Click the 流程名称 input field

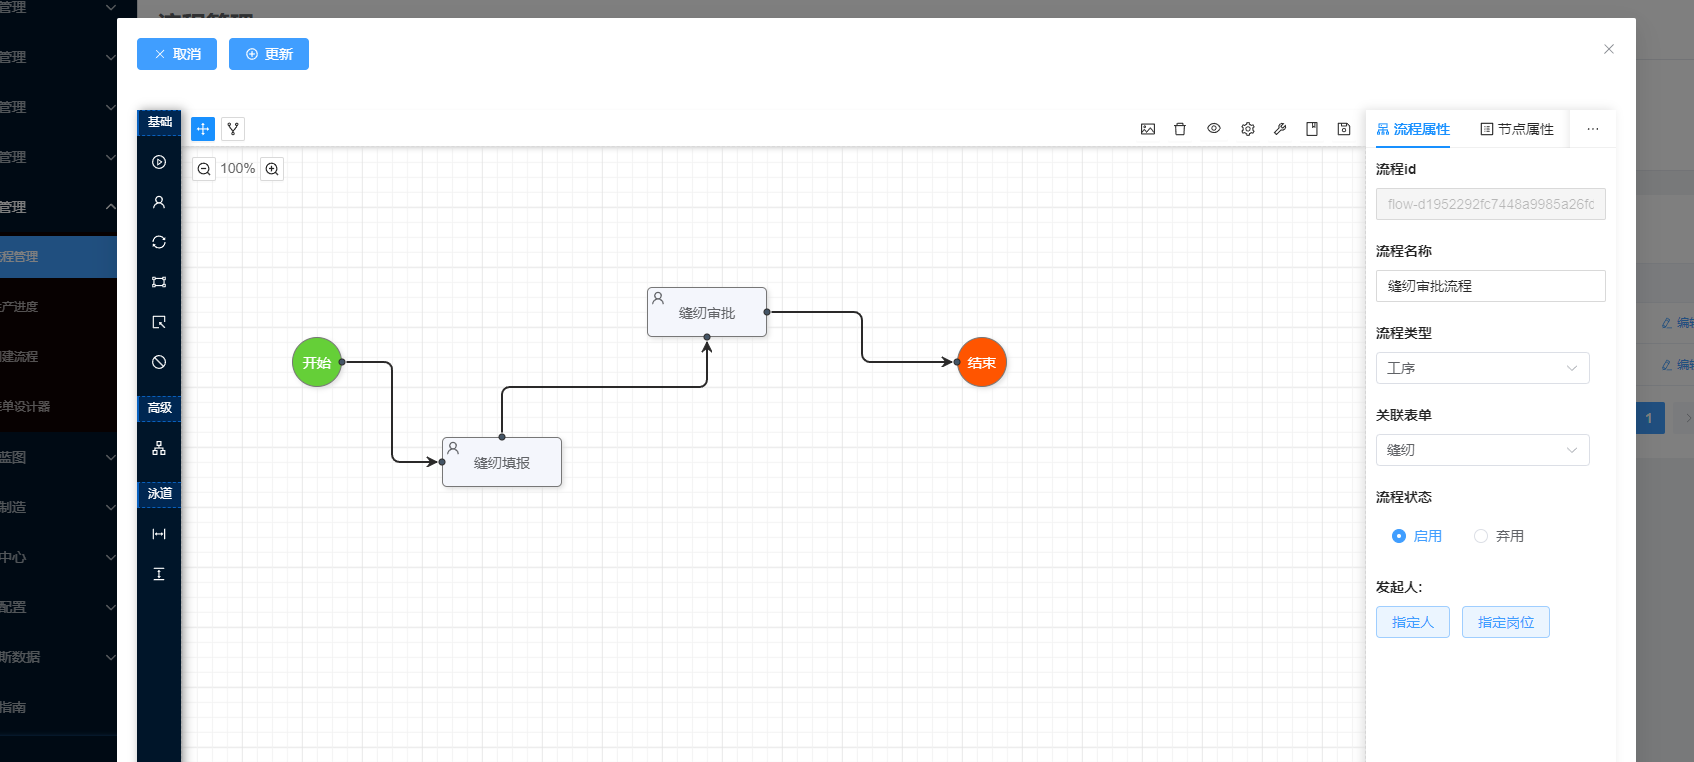1491,286
